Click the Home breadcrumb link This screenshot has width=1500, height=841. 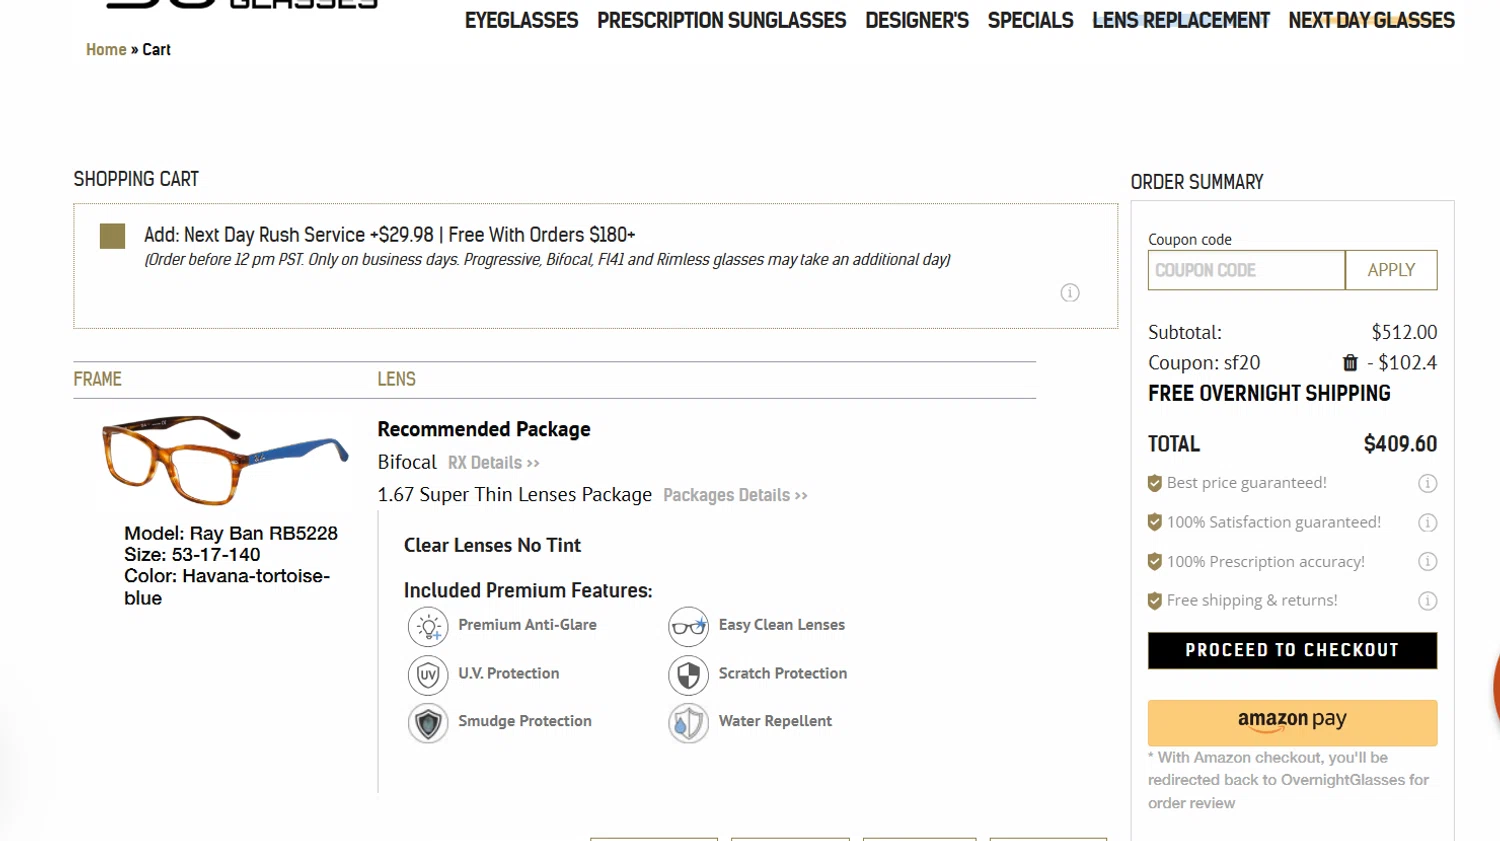tap(106, 49)
